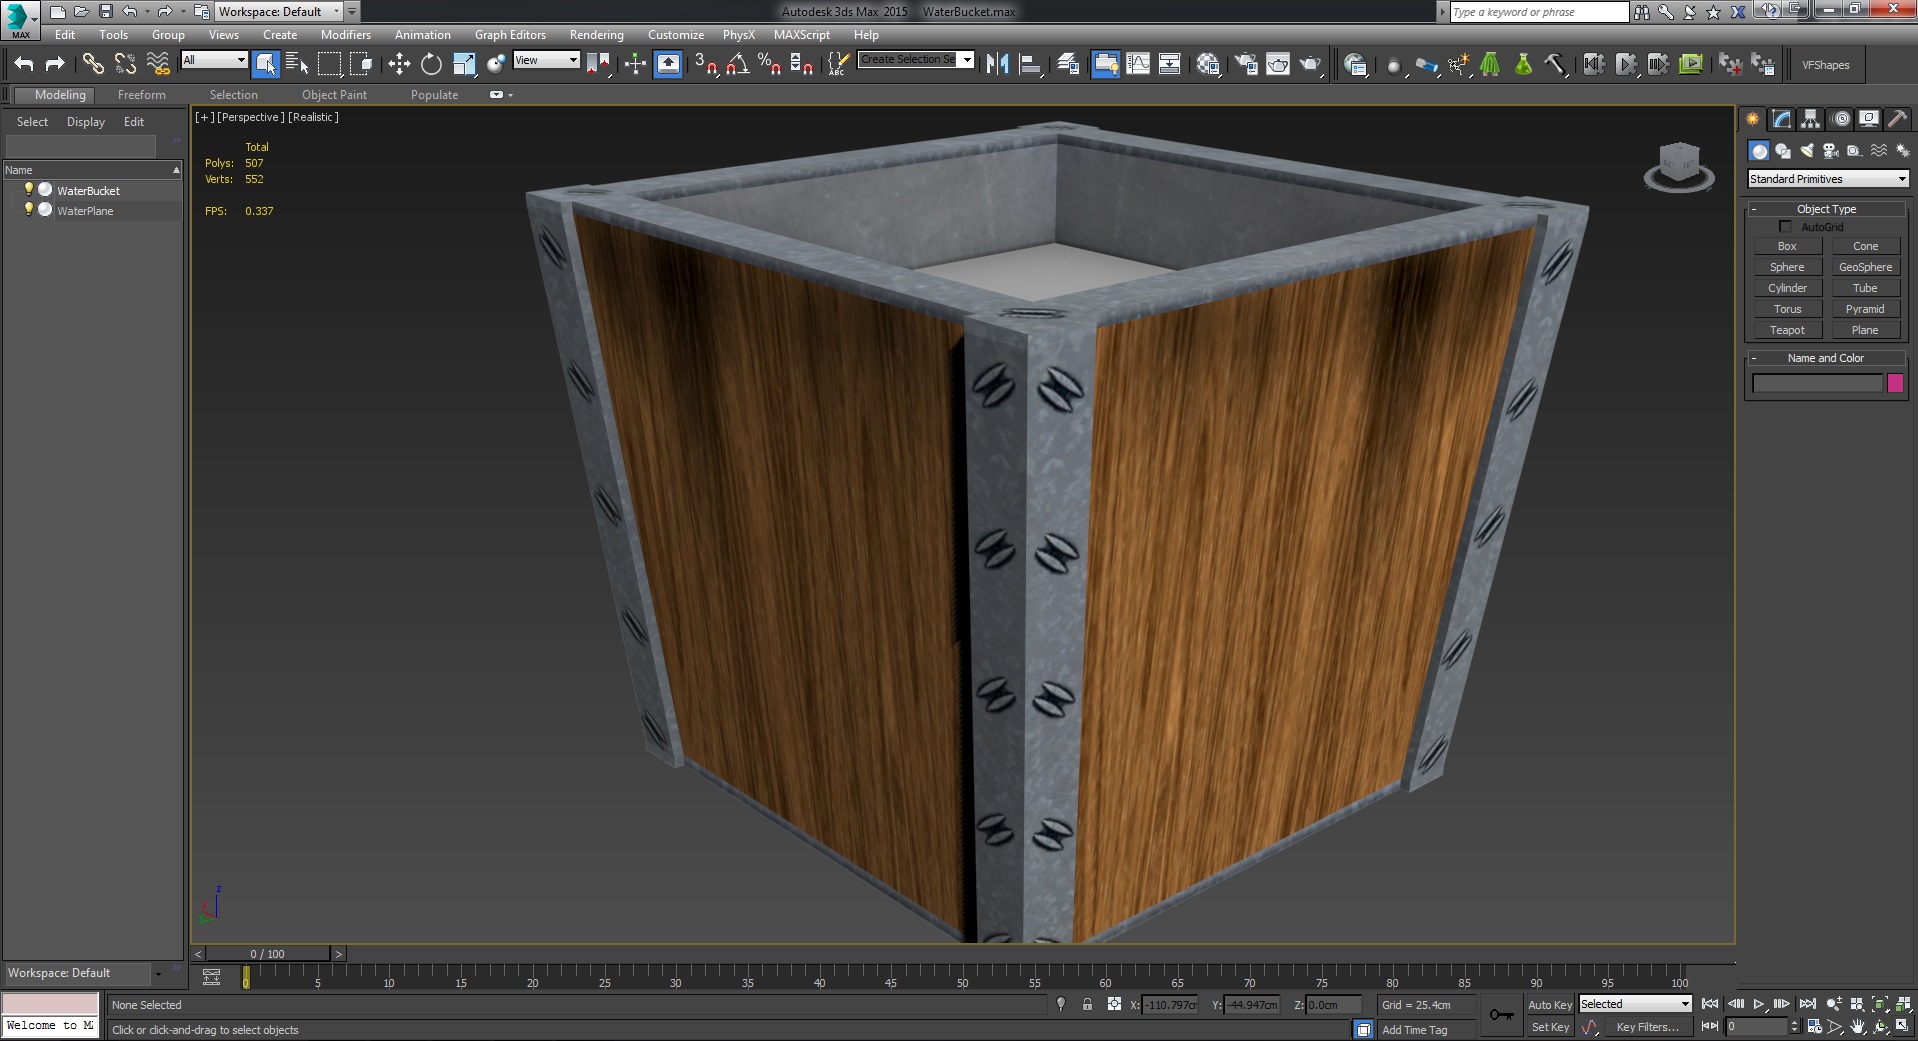Switch to the Freeform ribbon tab
Viewport: 1918px width, 1041px height.
click(141, 95)
